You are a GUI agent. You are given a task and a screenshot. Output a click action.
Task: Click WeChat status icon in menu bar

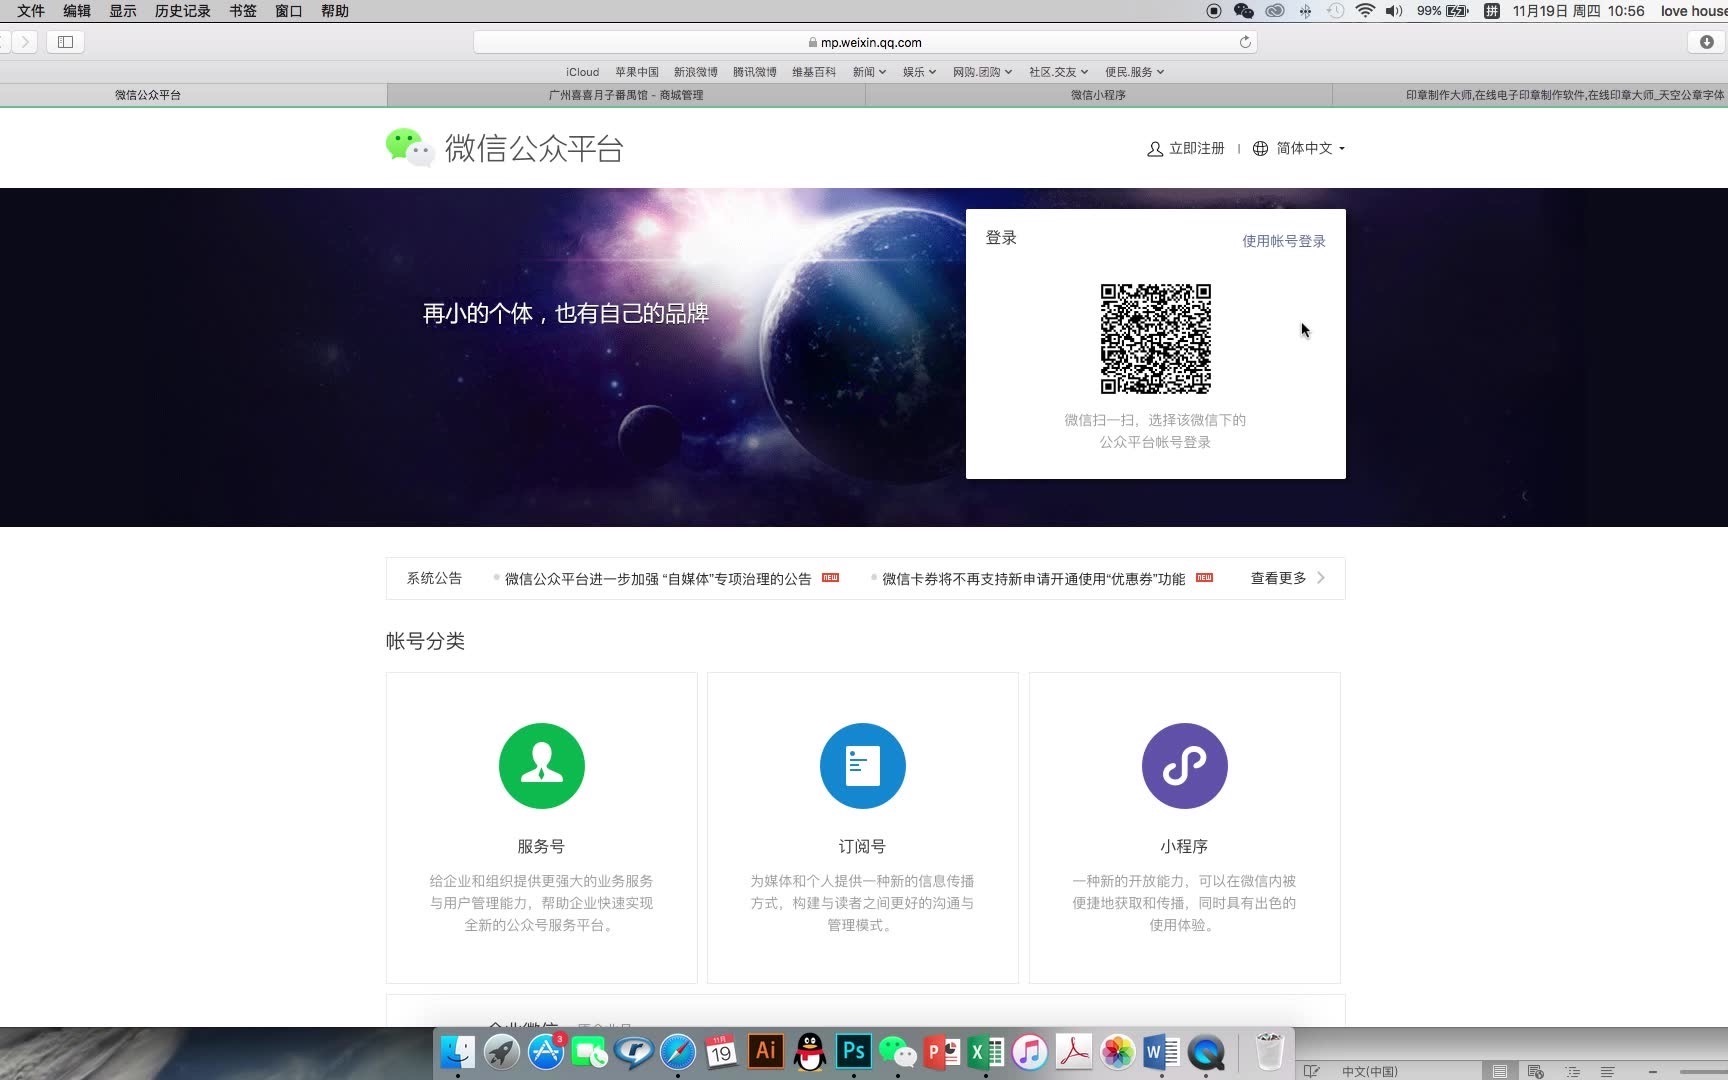click(x=1244, y=11)
